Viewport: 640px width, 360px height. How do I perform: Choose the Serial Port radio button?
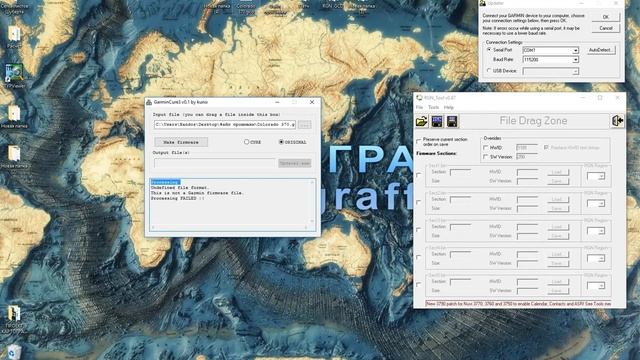tap(489, 50)
